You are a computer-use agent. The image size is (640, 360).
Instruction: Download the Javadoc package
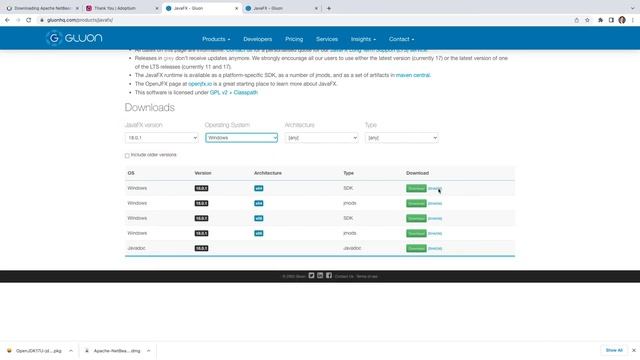416,248
